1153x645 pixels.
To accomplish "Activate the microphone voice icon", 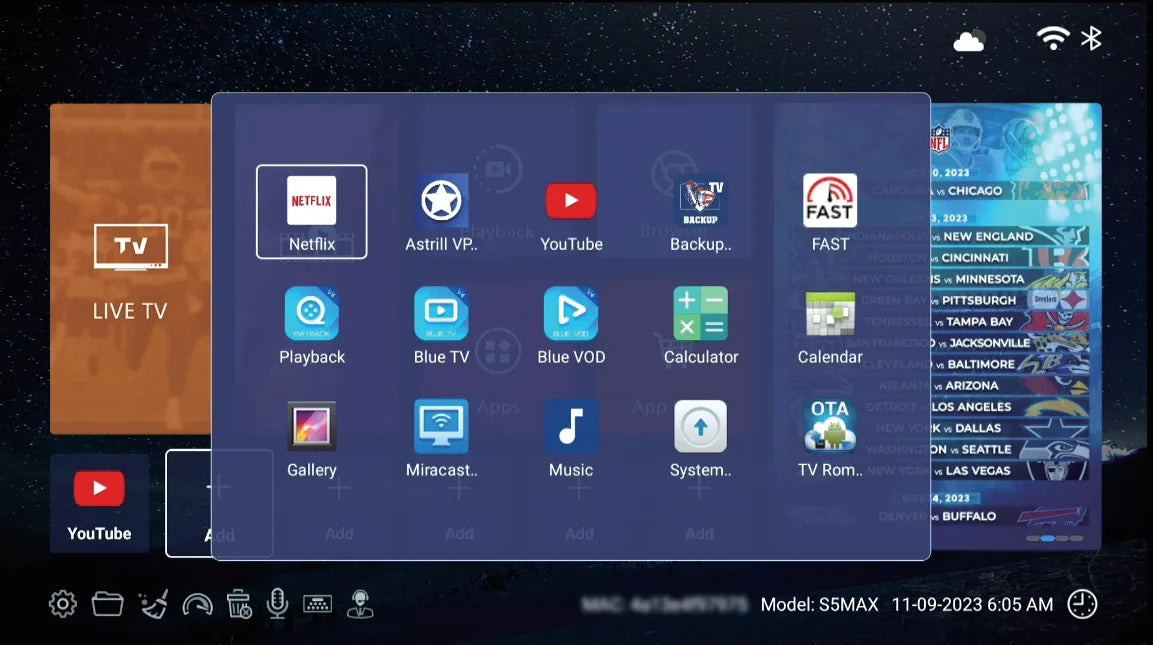I will click(277, 605).
